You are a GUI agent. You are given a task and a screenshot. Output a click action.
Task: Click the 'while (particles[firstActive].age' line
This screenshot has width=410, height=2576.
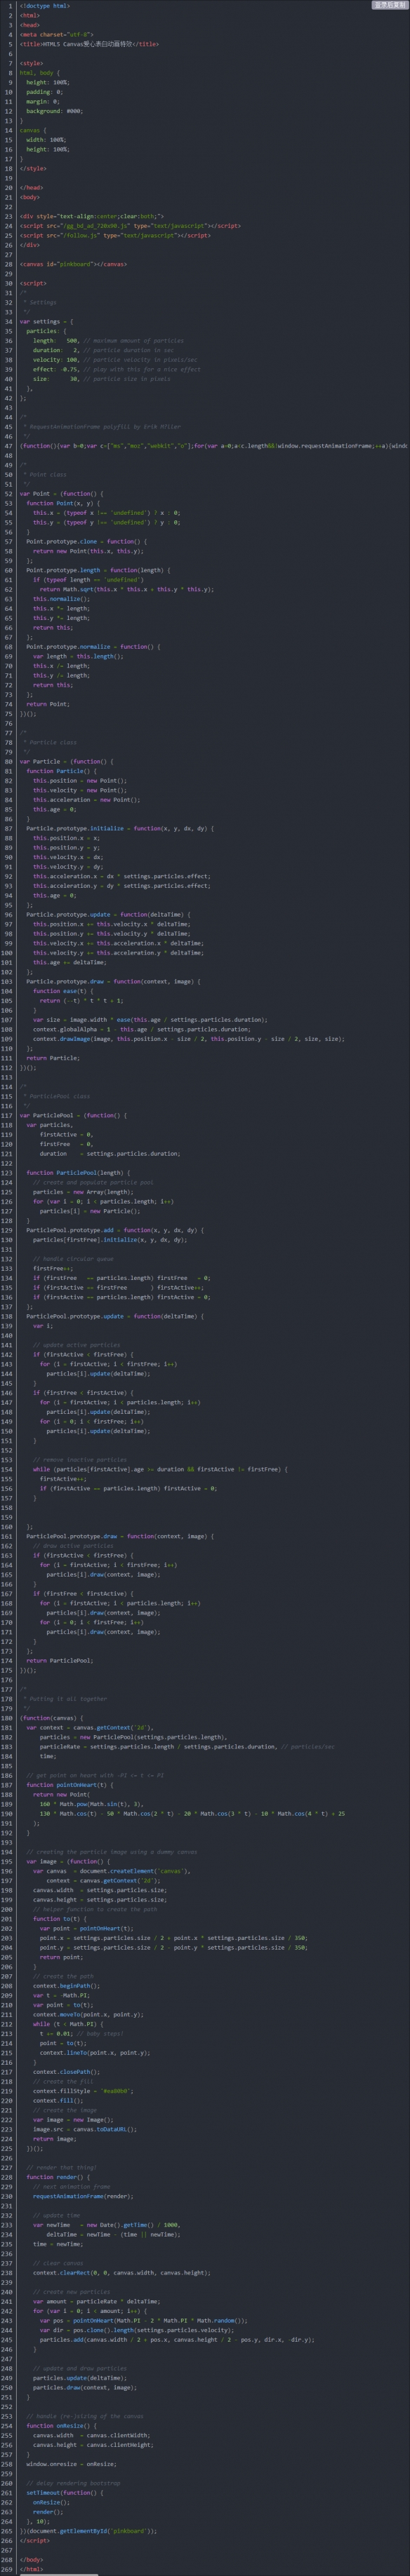[x=160, y=1470]
